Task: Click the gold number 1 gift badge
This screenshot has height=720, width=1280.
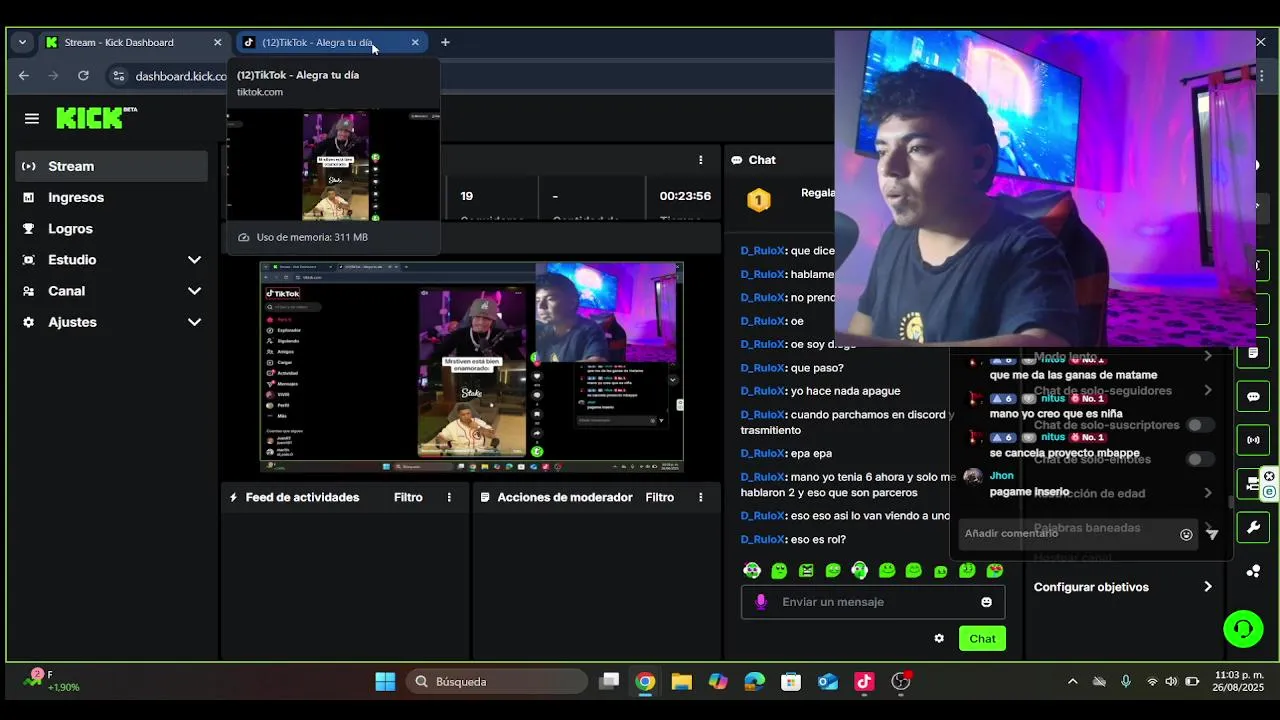Action: (x=759, y=200)
